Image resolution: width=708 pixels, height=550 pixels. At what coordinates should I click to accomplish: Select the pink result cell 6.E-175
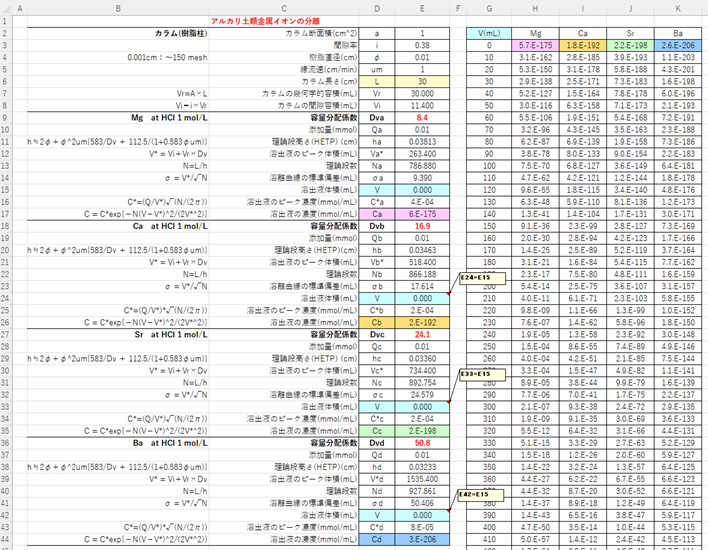422,214
